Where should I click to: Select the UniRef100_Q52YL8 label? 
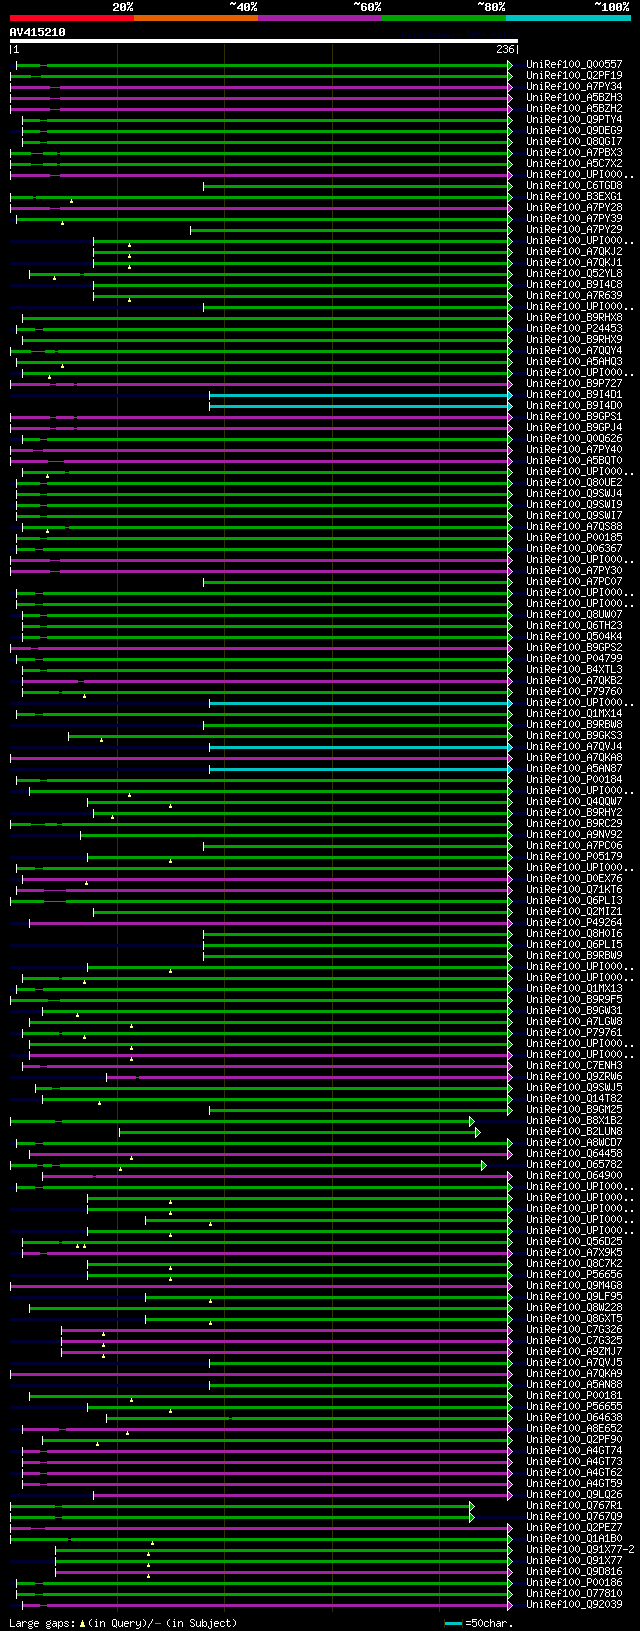574,274
